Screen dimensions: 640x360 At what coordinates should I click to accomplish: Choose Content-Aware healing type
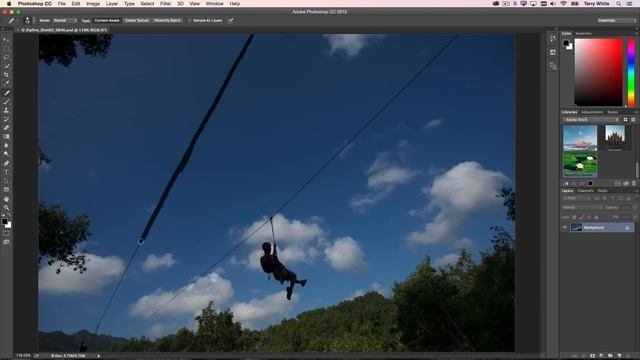(x=107, y=20)
